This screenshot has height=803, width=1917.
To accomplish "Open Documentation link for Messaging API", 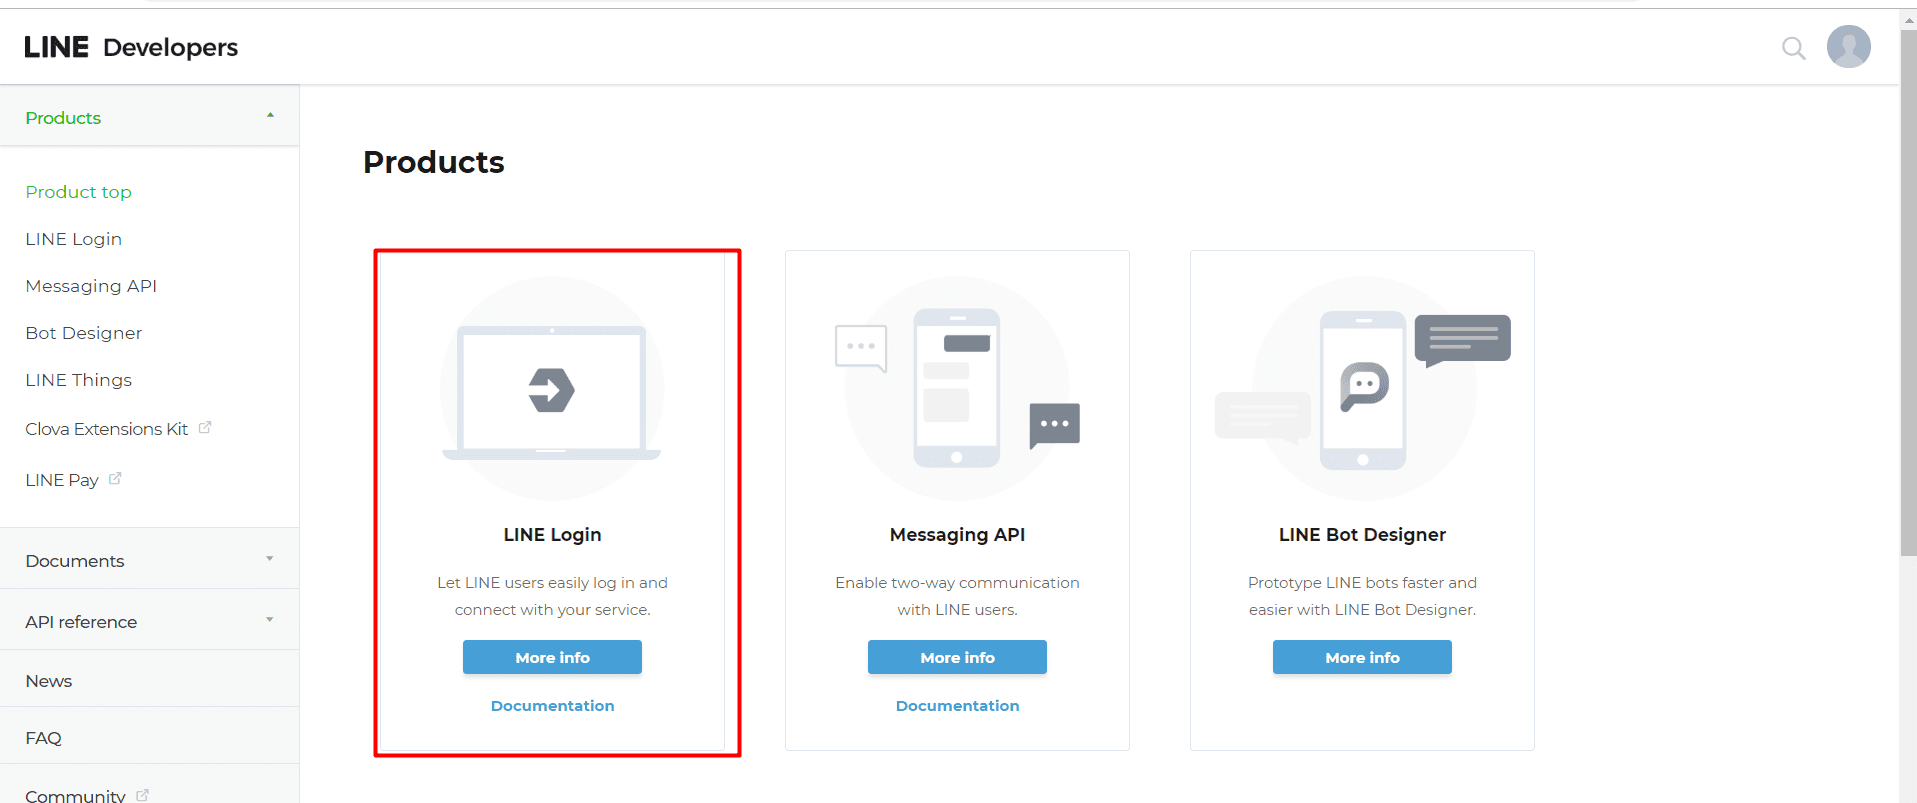I will coord(957,706).
